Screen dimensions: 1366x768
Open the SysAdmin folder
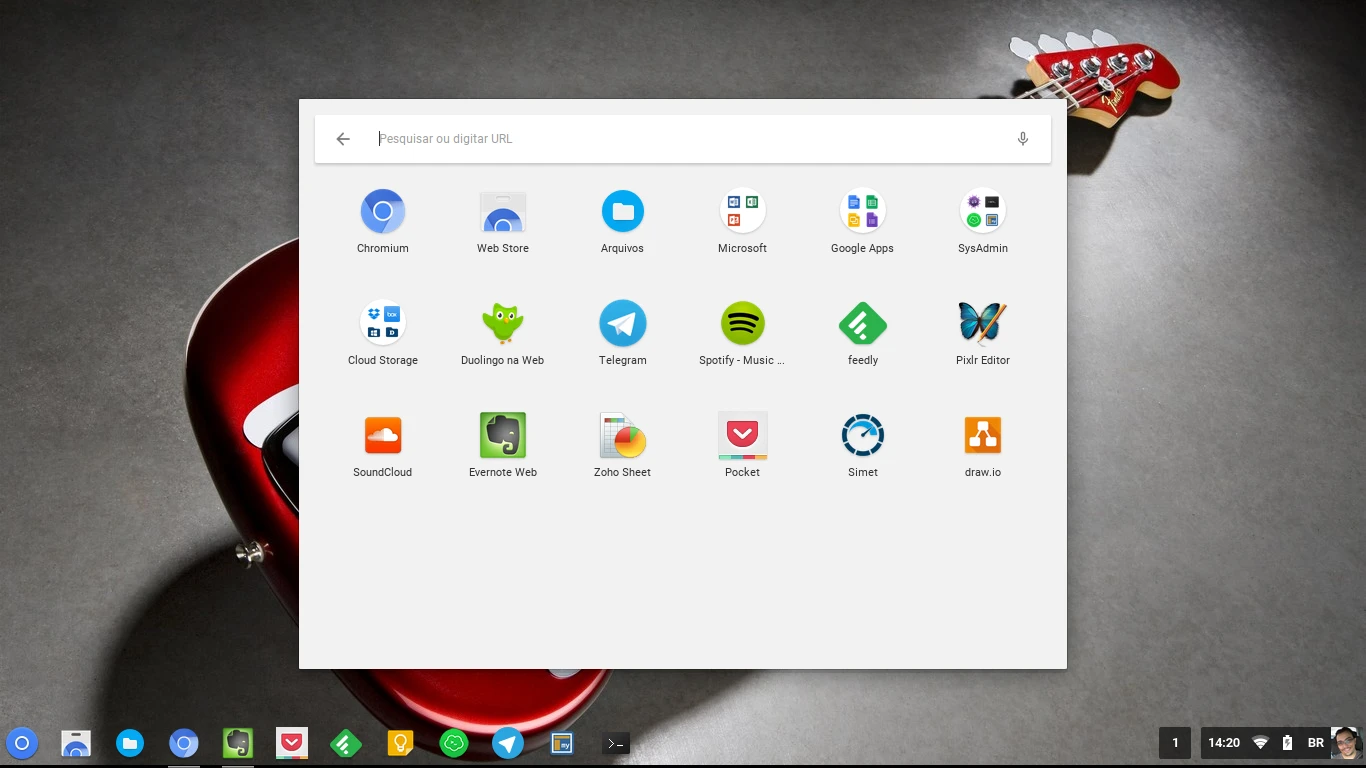982,212
